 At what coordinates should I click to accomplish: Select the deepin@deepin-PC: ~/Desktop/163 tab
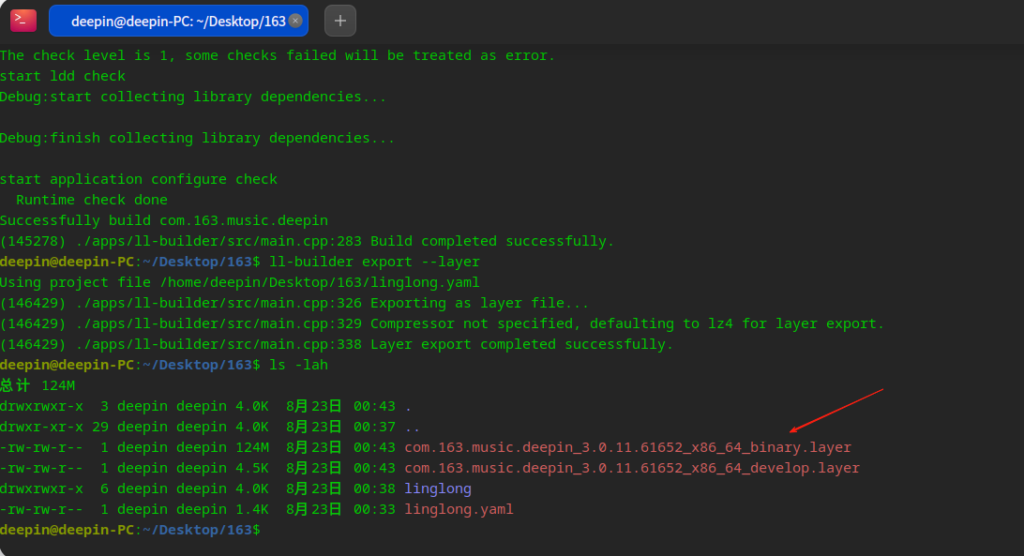(x=170, y=21)
